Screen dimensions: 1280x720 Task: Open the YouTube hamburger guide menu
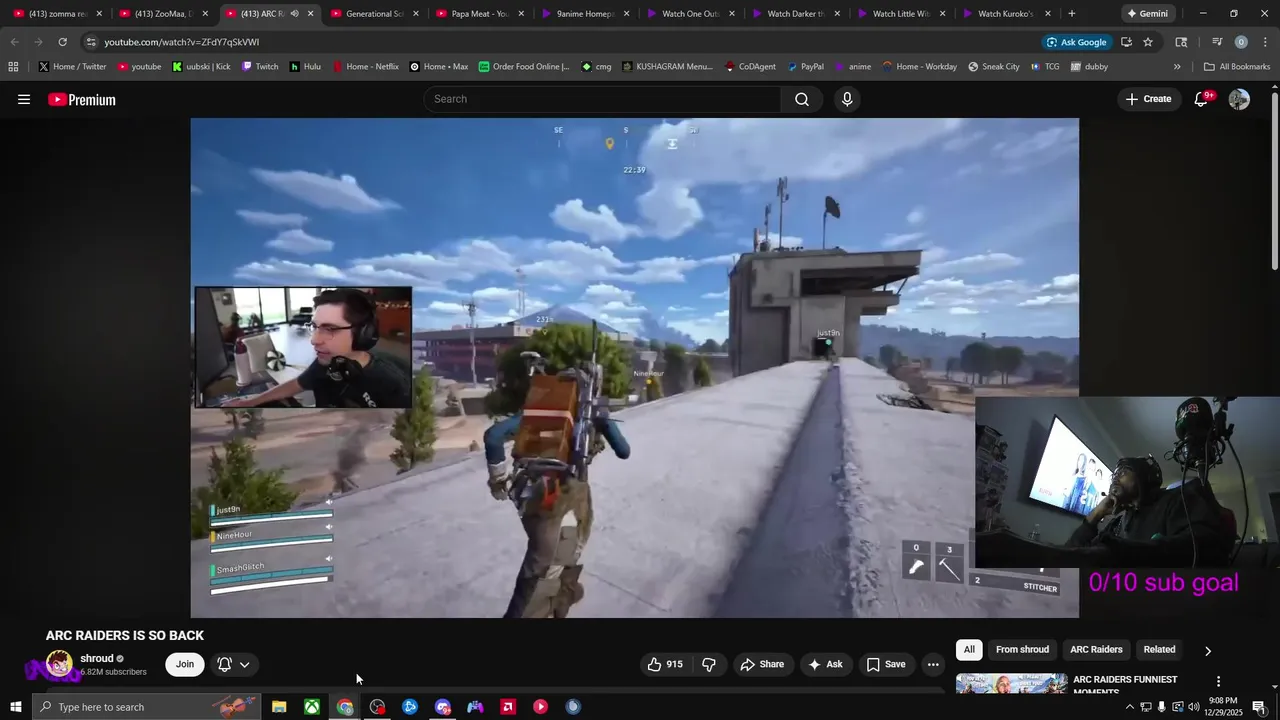24,99
